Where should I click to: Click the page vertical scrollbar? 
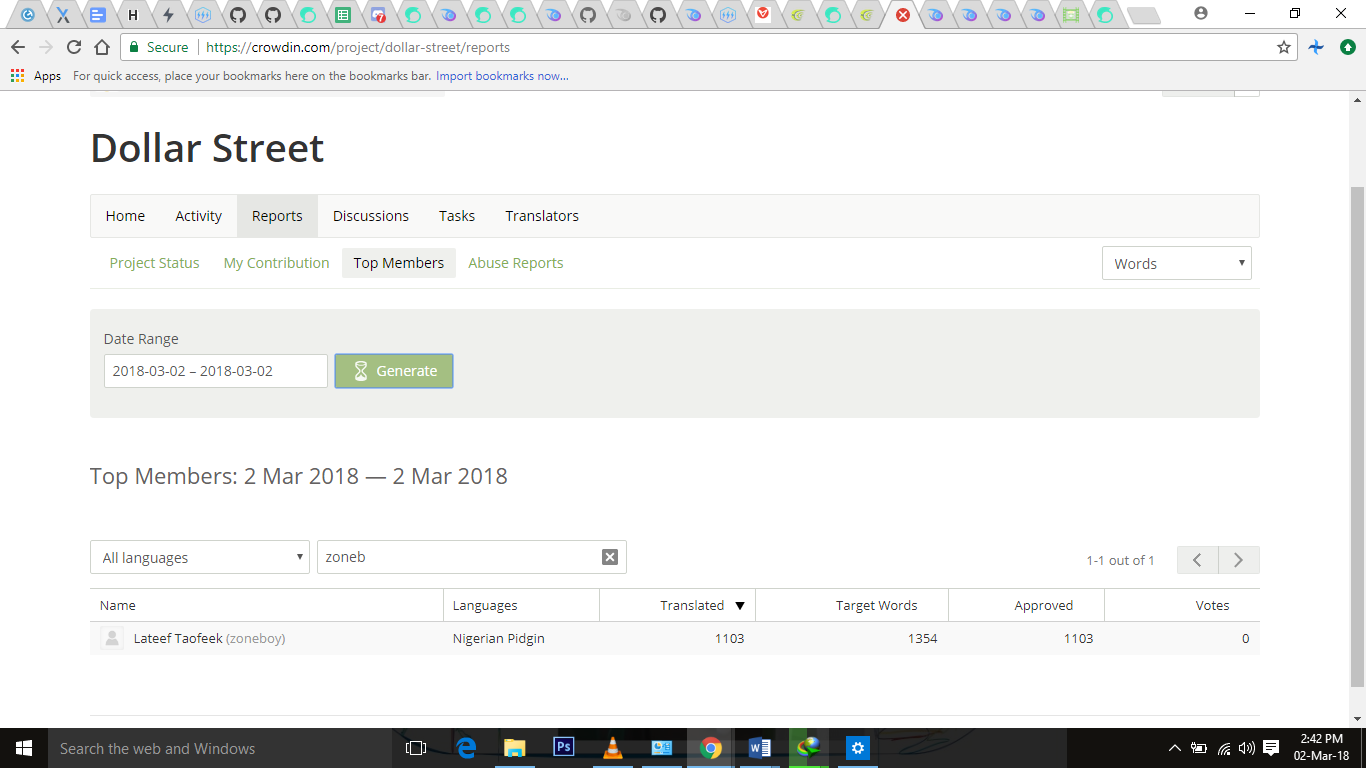click(1357, 436)
